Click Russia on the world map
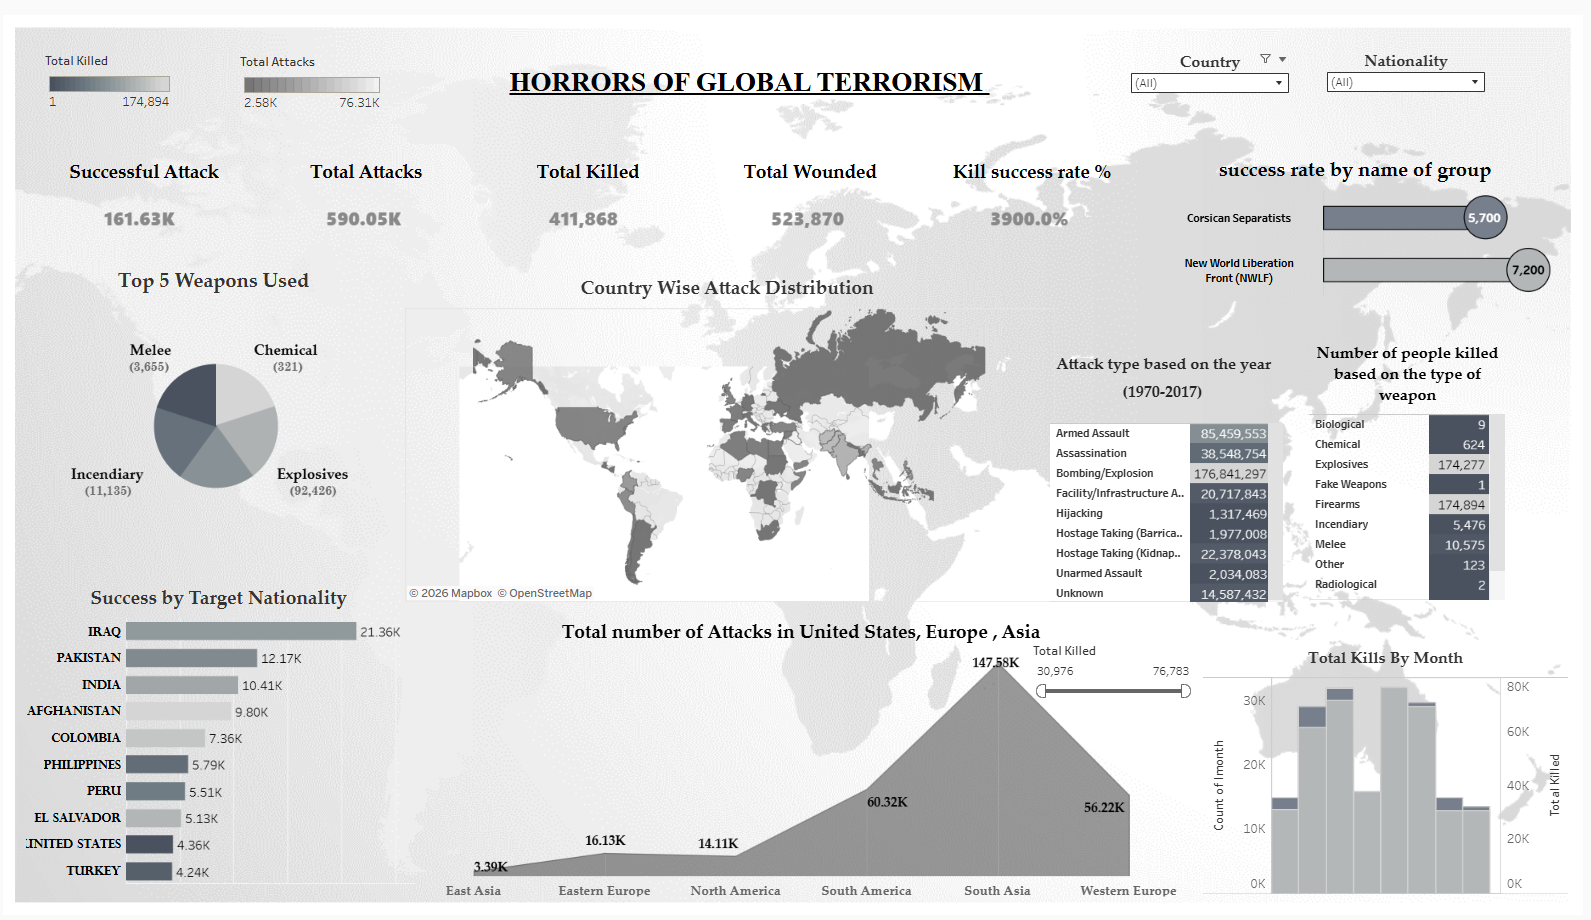Viewport: 1591px width, 920px height. point(880,365)
